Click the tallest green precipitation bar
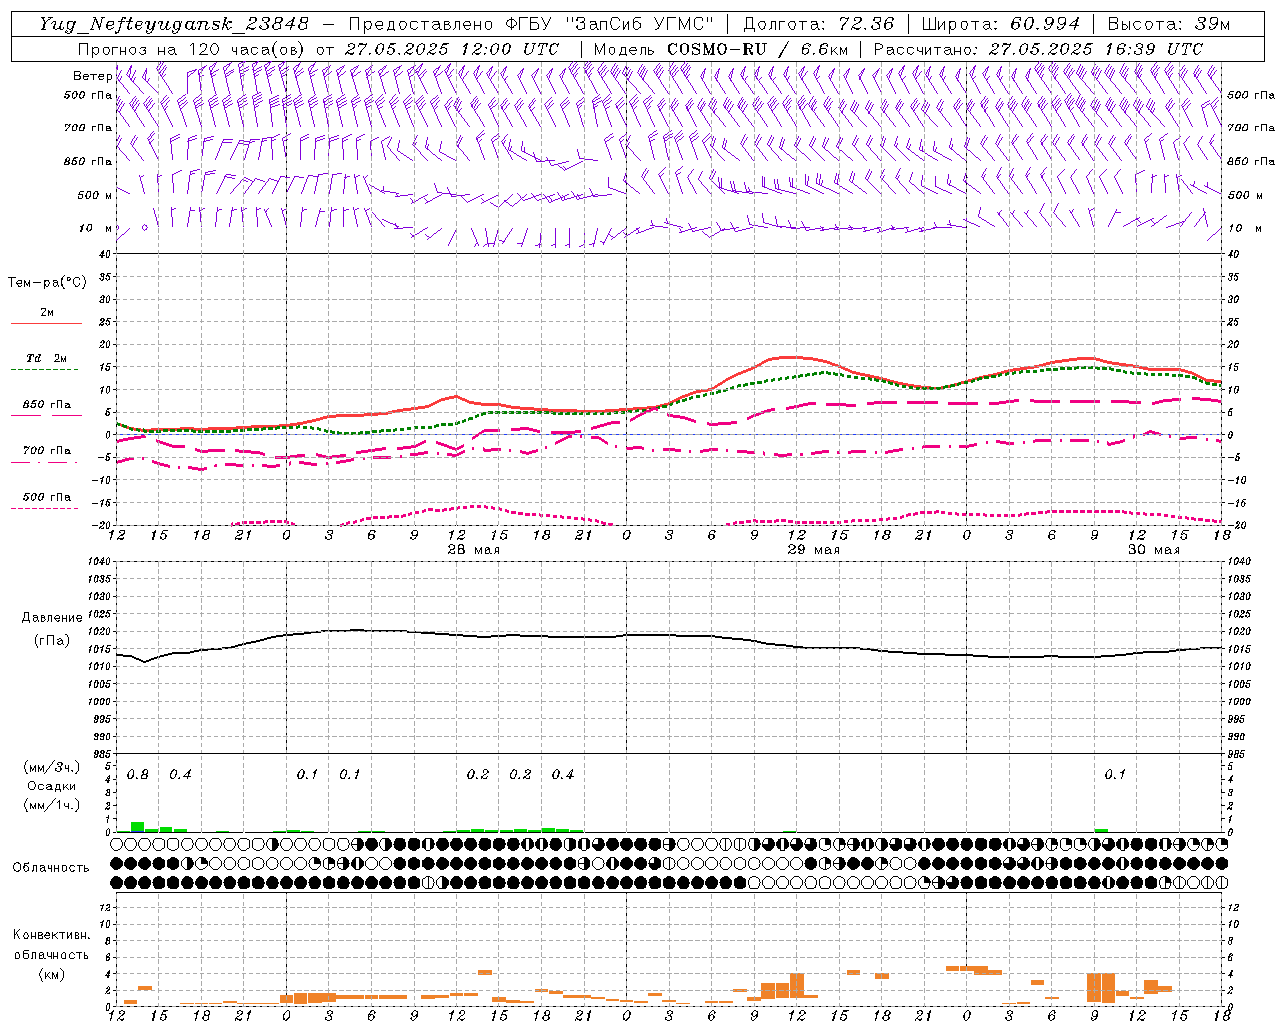This screenshot has width=1280, height=1024. (138, 827)
